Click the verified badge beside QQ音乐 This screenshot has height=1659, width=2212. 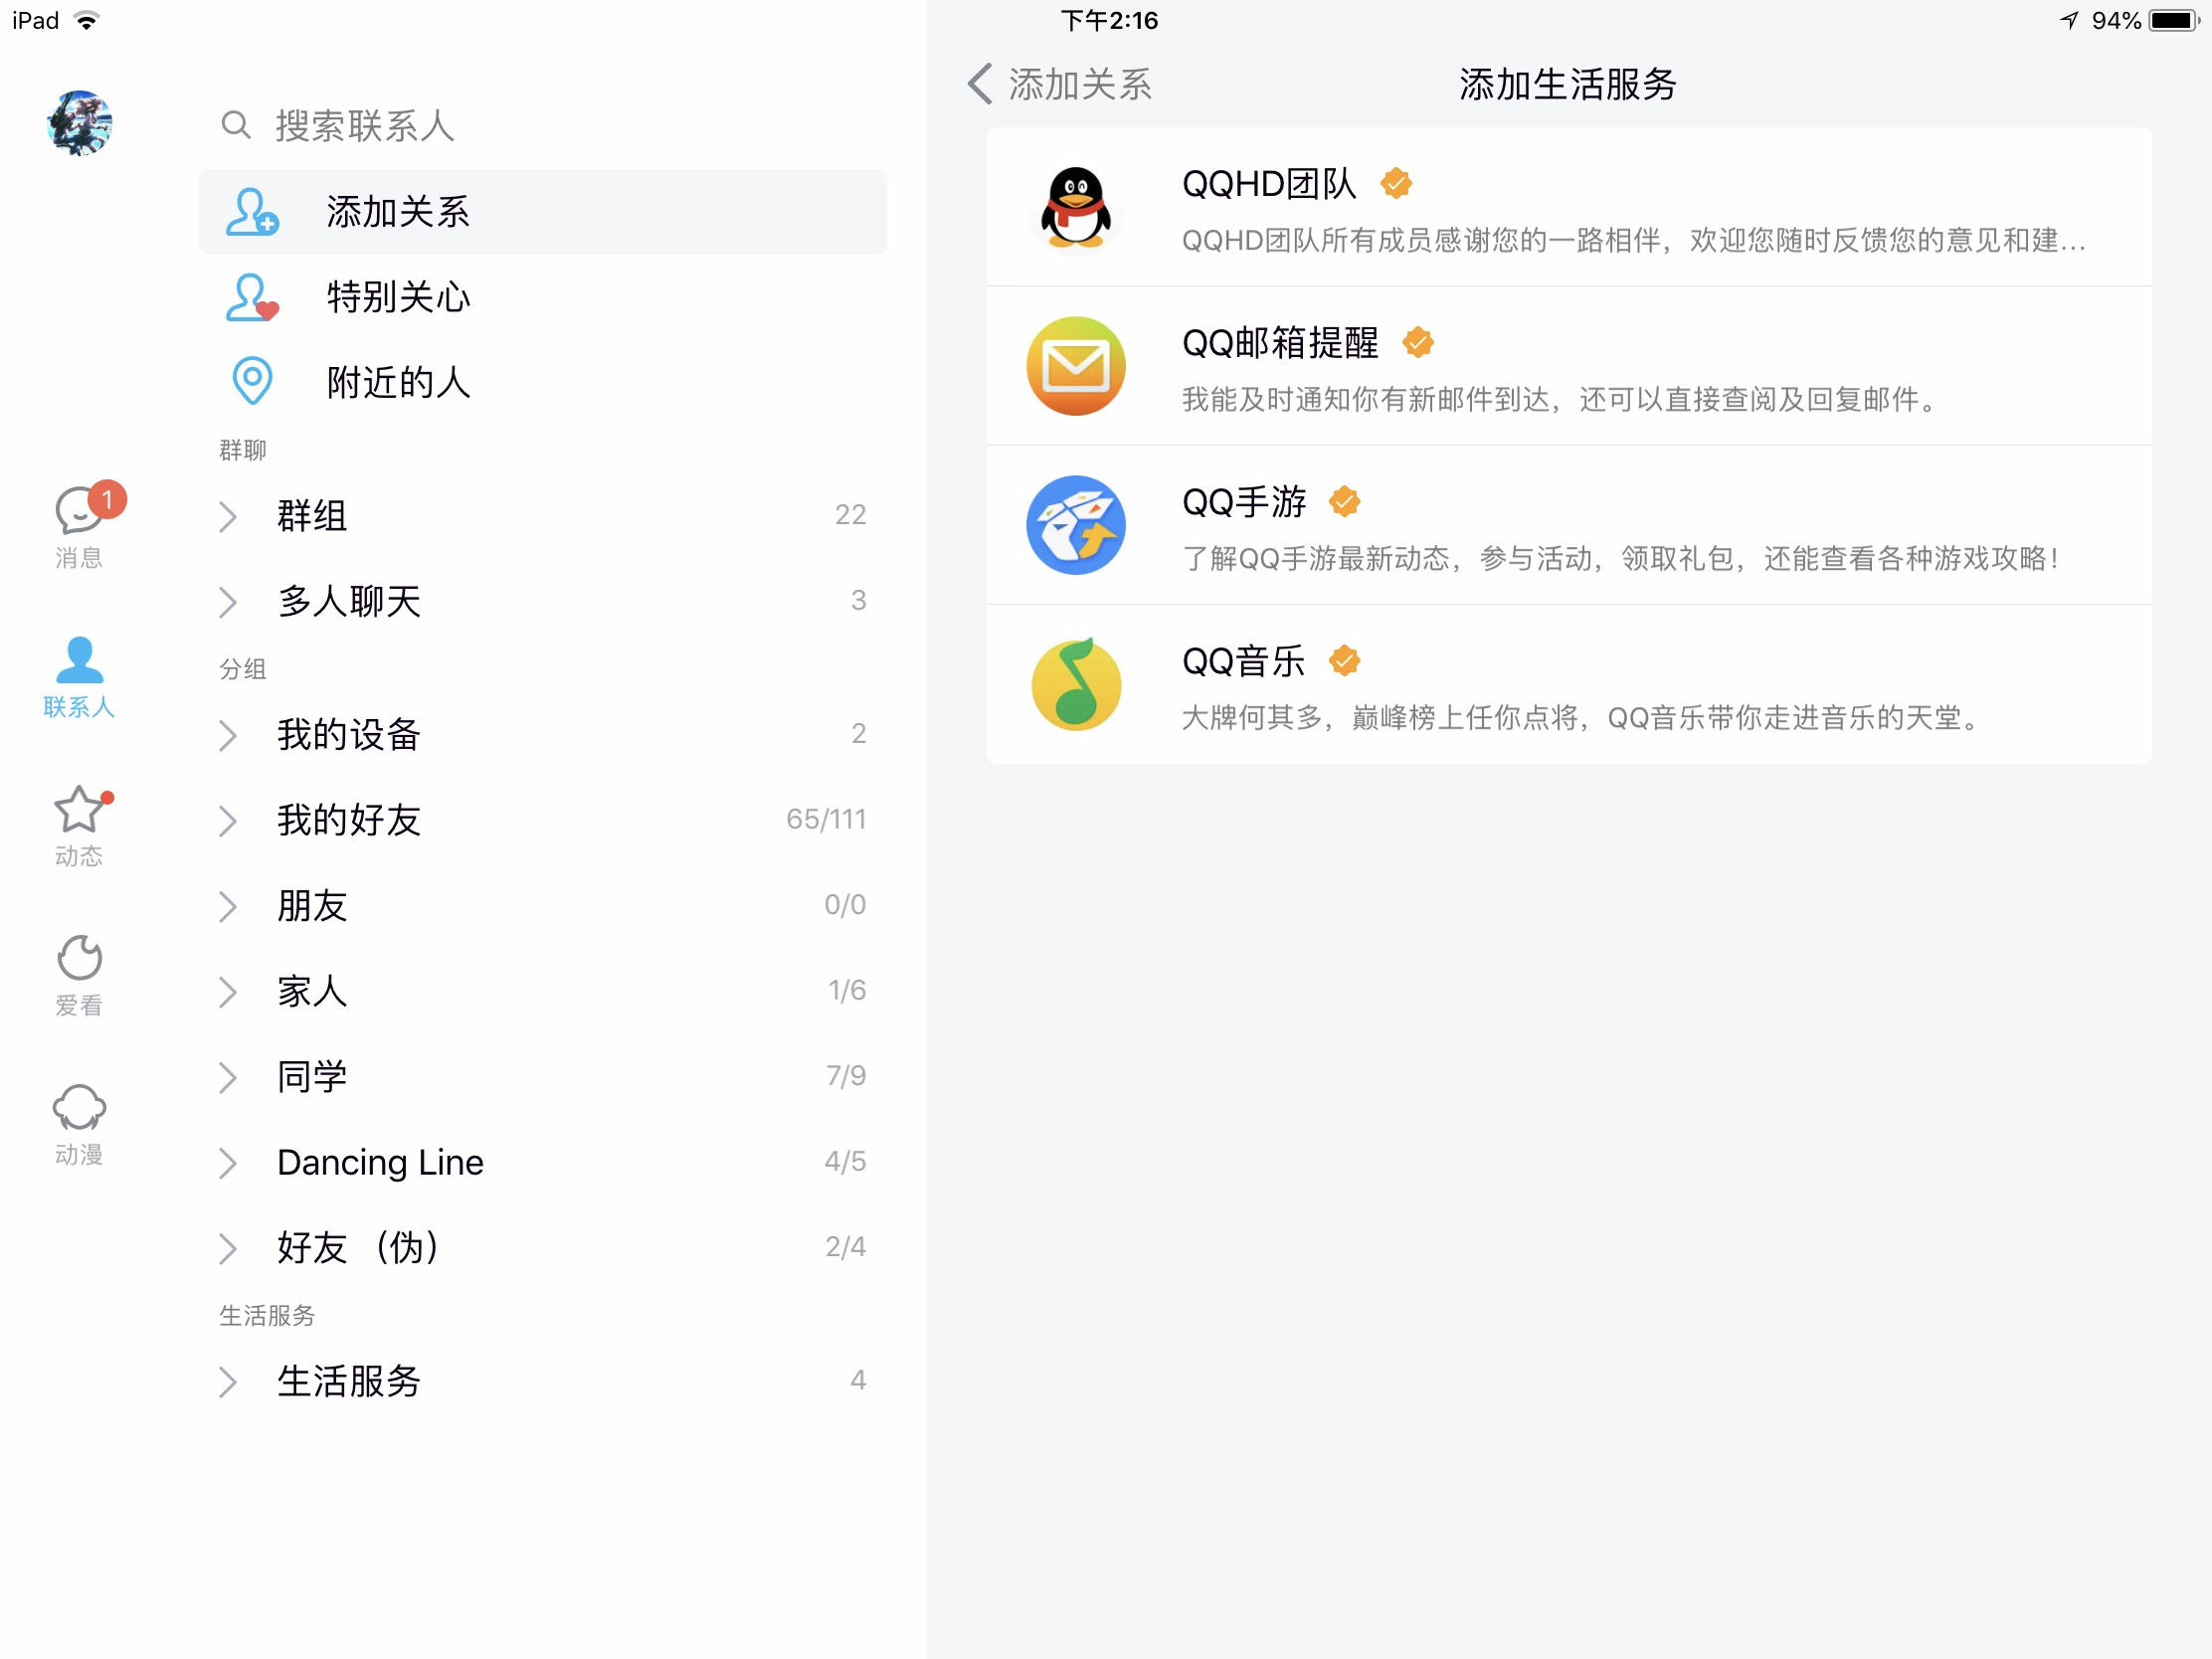pos(1345,661)
